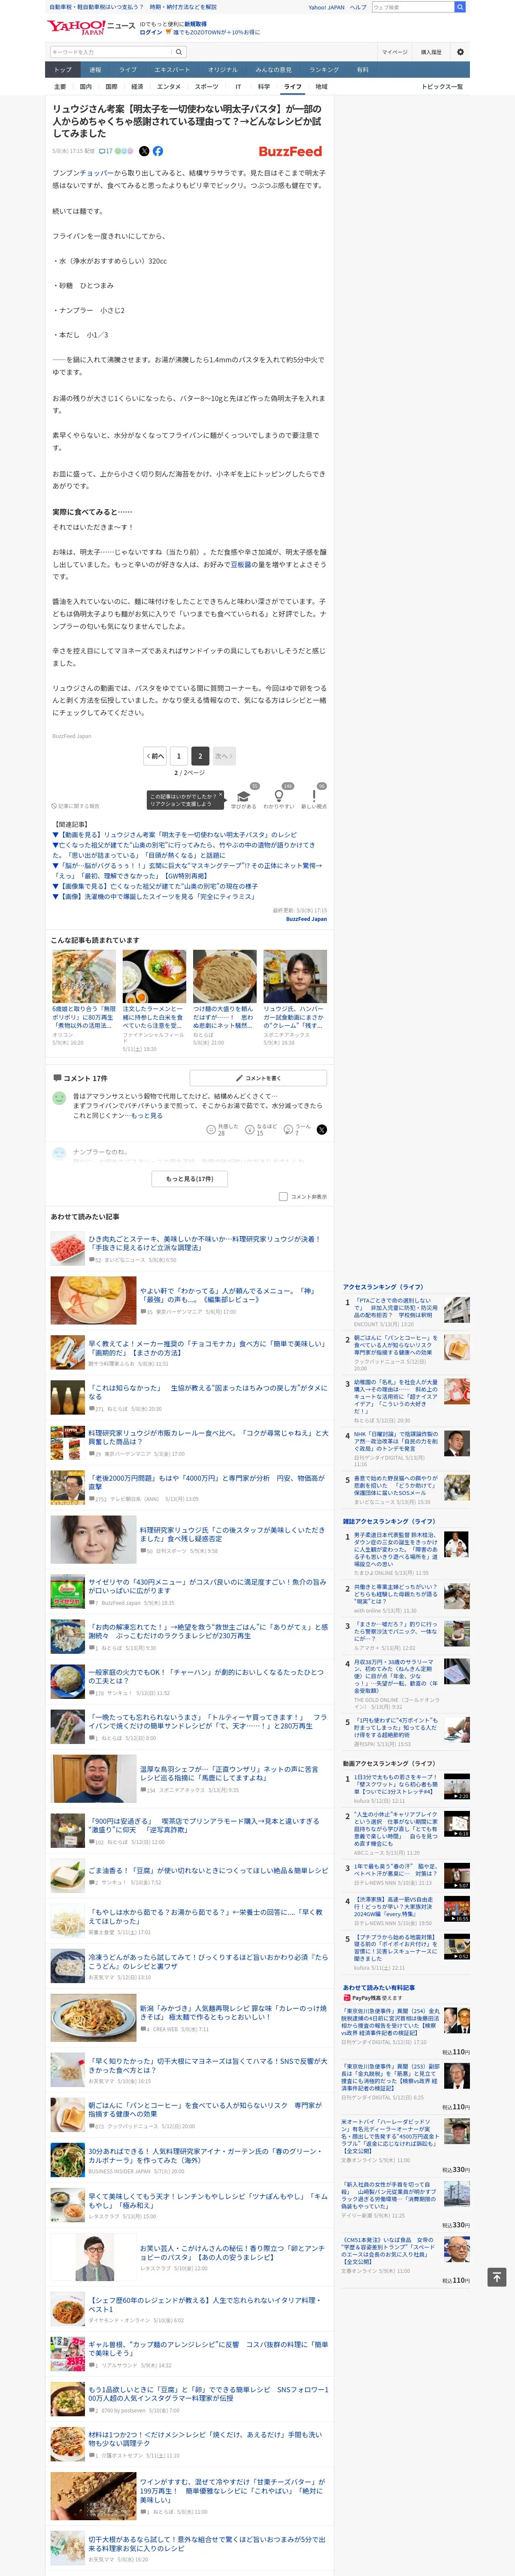Focus the keyword search input field
The height and width of the screenshot is (2576, 515).
[110, 52]
